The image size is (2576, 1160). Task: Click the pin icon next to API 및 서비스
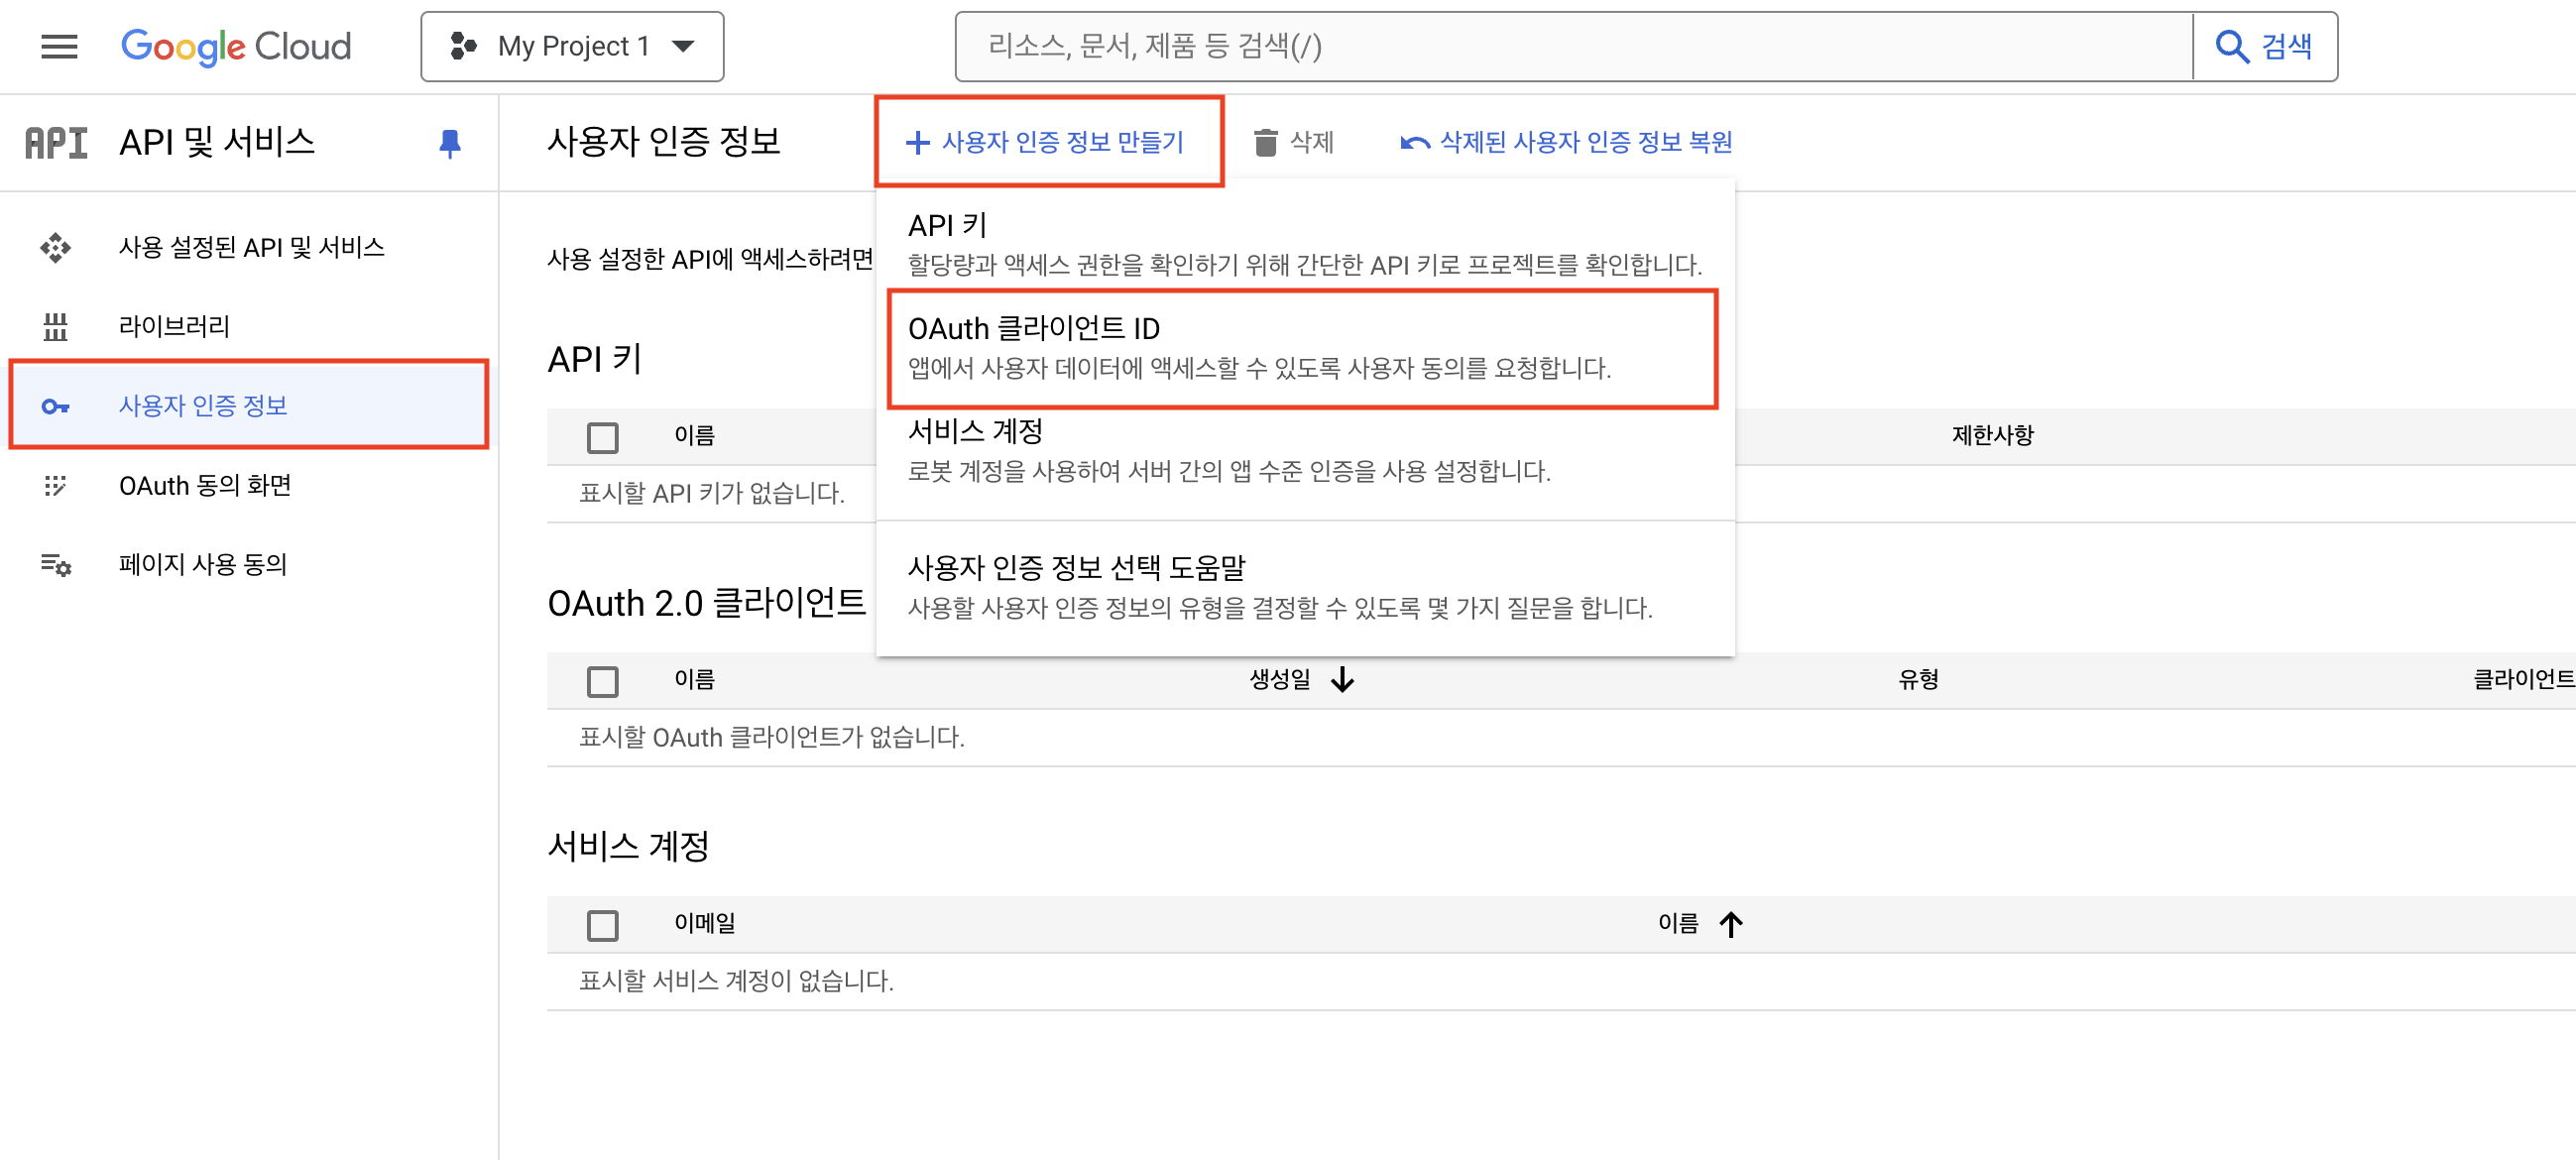pyautogui.click(x=450, y=143)
